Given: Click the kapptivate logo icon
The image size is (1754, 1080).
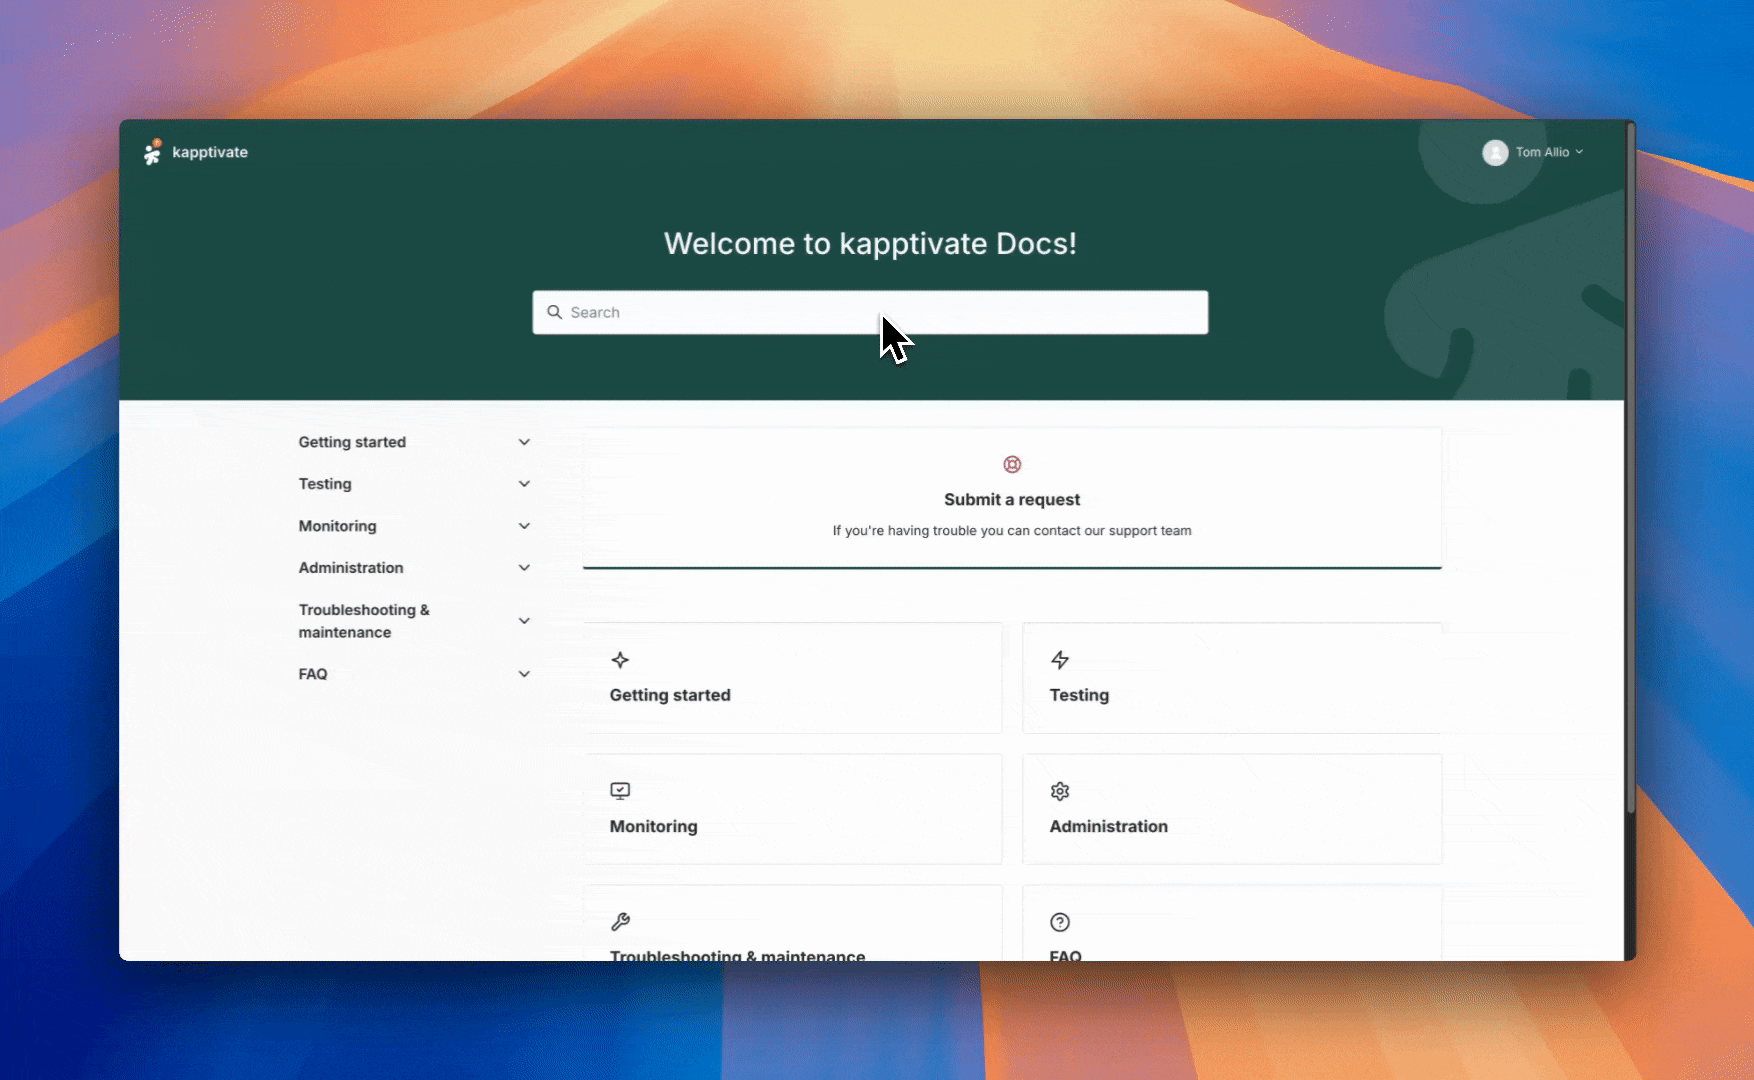Looking at the screenshot, I should point(152,152).
